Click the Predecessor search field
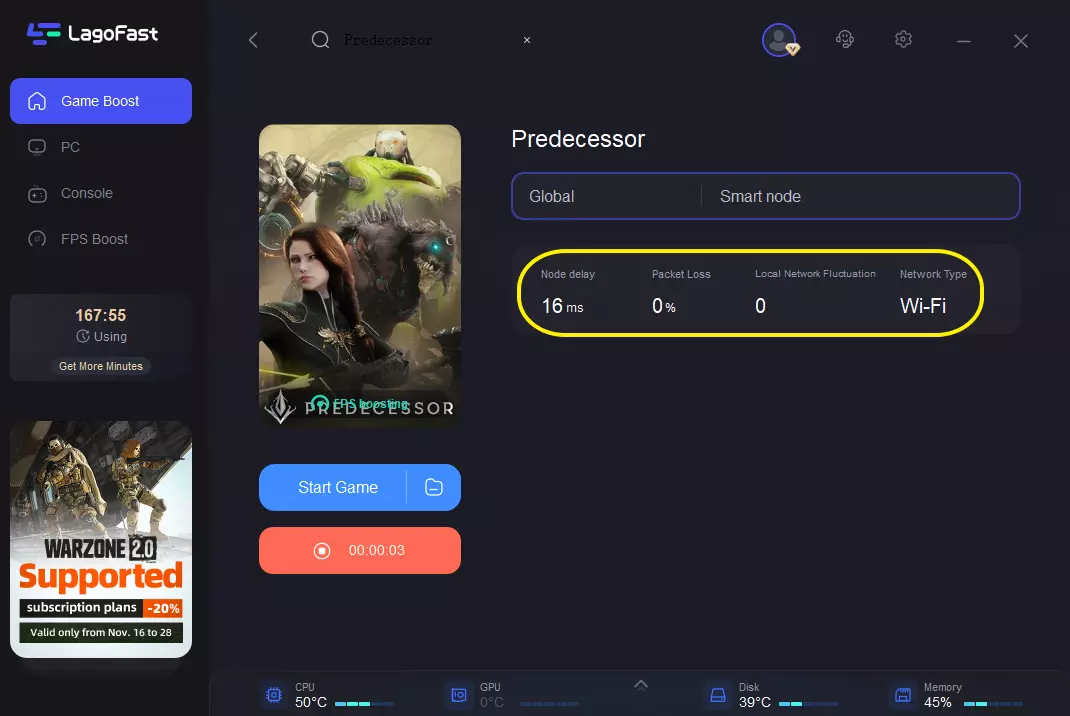Screen dimensions: 1070x716 click(x=423, y=40)
